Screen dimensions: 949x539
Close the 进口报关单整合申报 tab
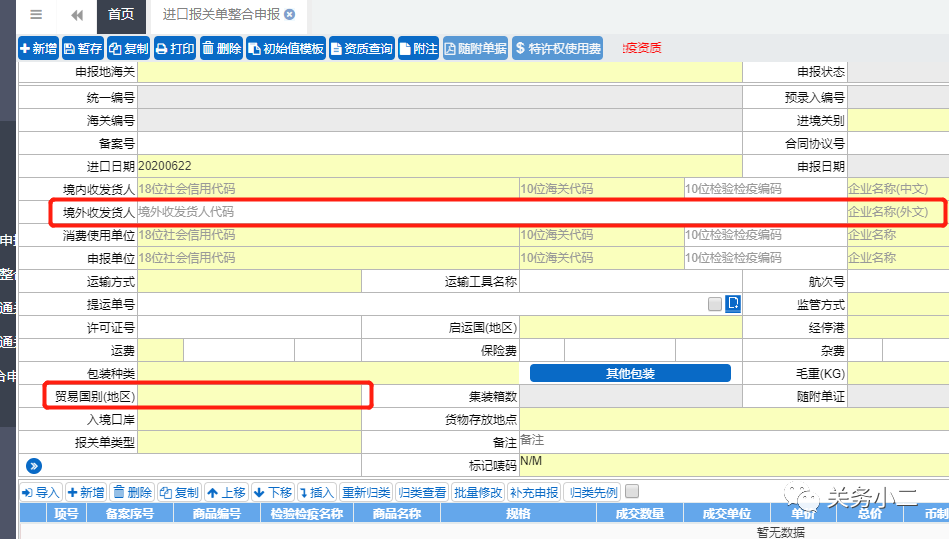(x=290, y=15)
